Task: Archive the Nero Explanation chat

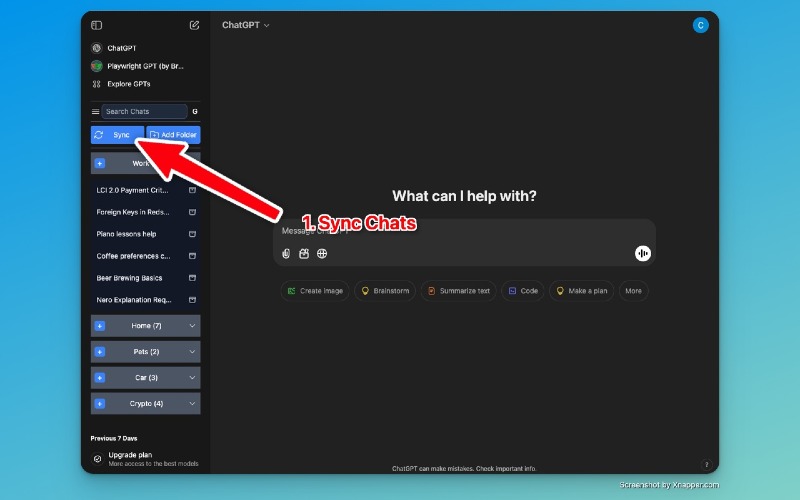Action: [192, 299]
